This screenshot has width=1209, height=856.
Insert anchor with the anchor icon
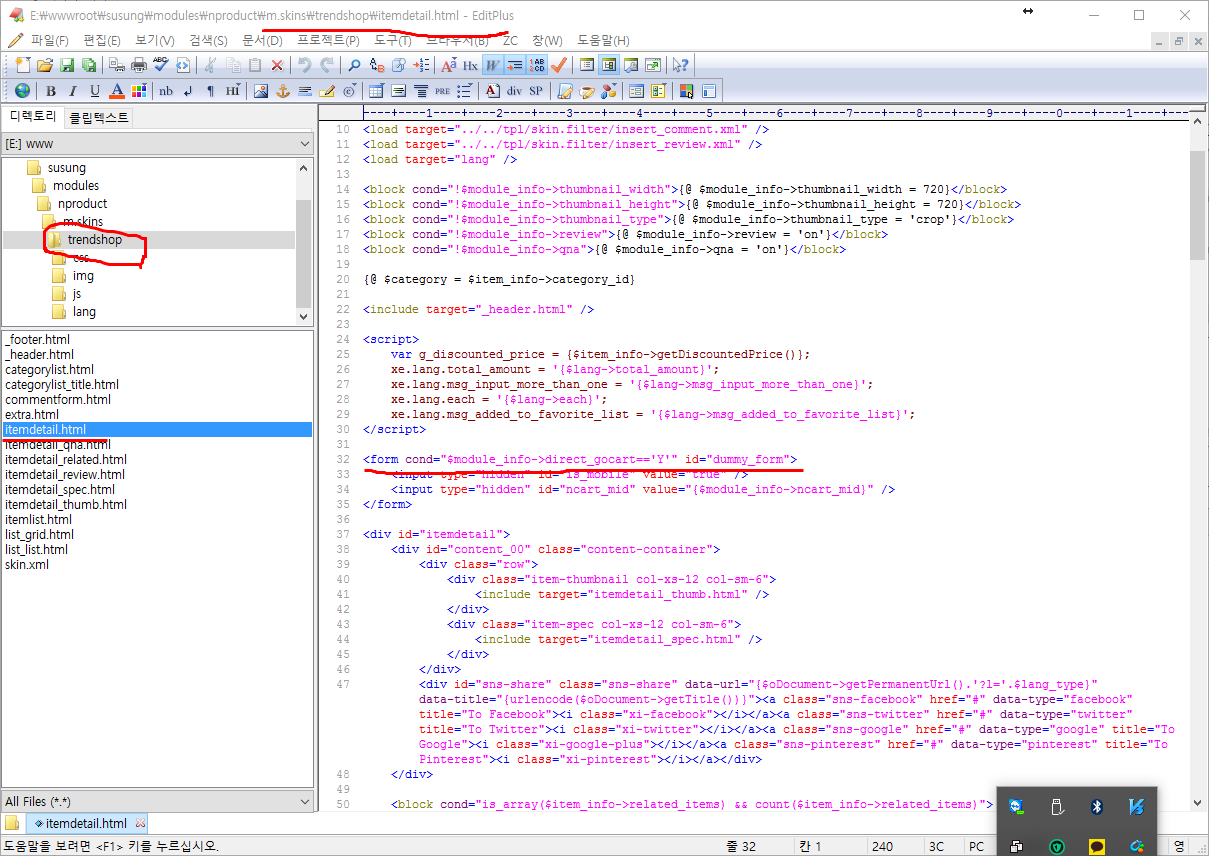click(282, 91)
